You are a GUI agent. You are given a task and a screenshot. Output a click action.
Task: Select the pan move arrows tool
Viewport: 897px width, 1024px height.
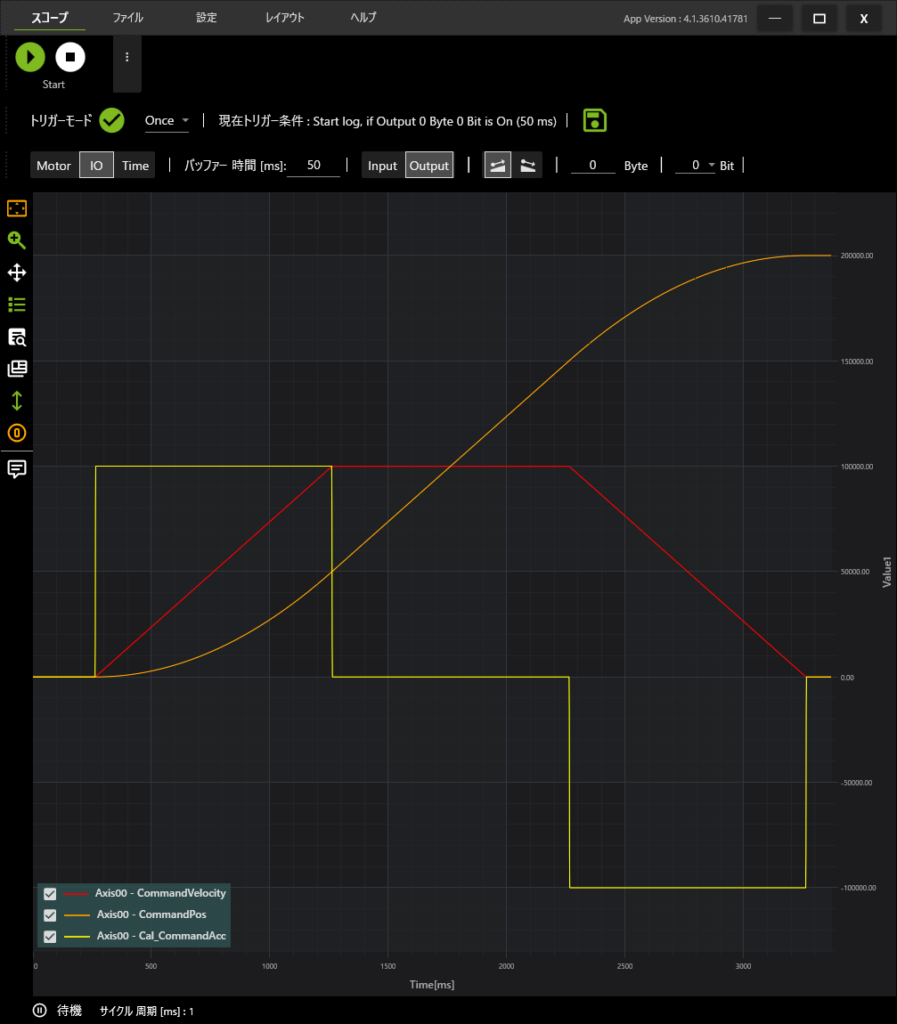pyautogui.click(x=17, y=272)
